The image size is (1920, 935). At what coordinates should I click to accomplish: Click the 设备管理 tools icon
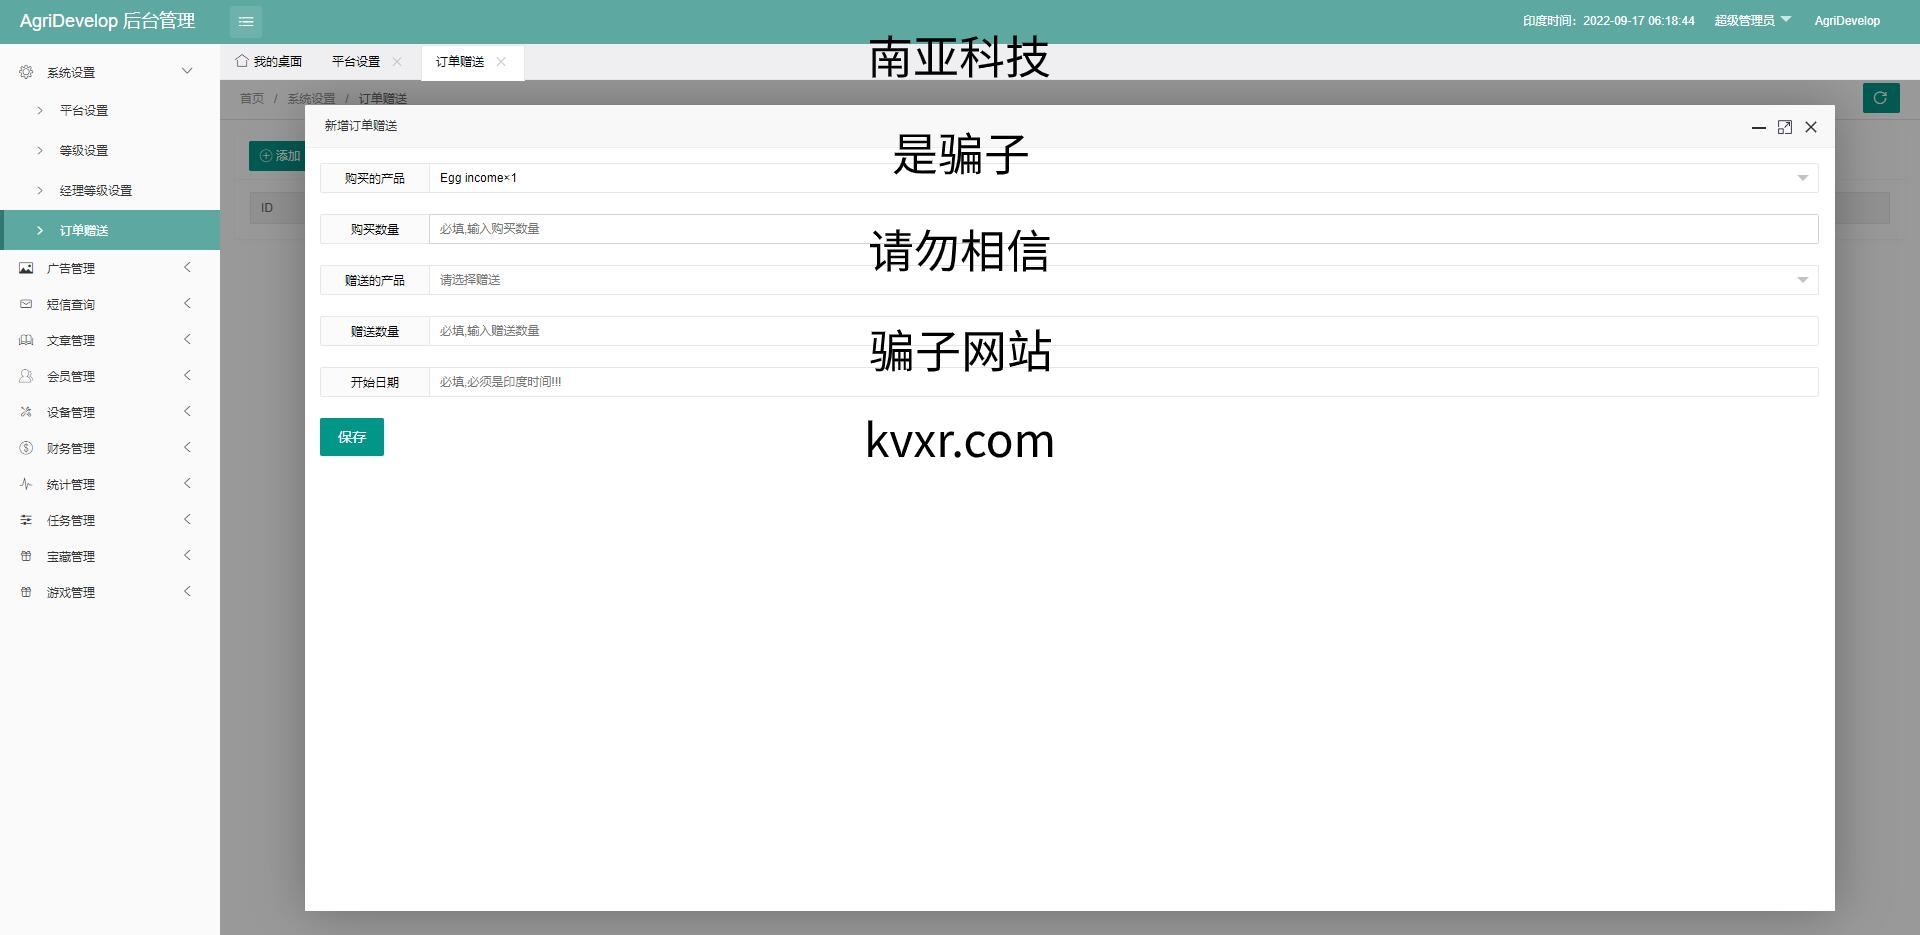coord(26,412)
